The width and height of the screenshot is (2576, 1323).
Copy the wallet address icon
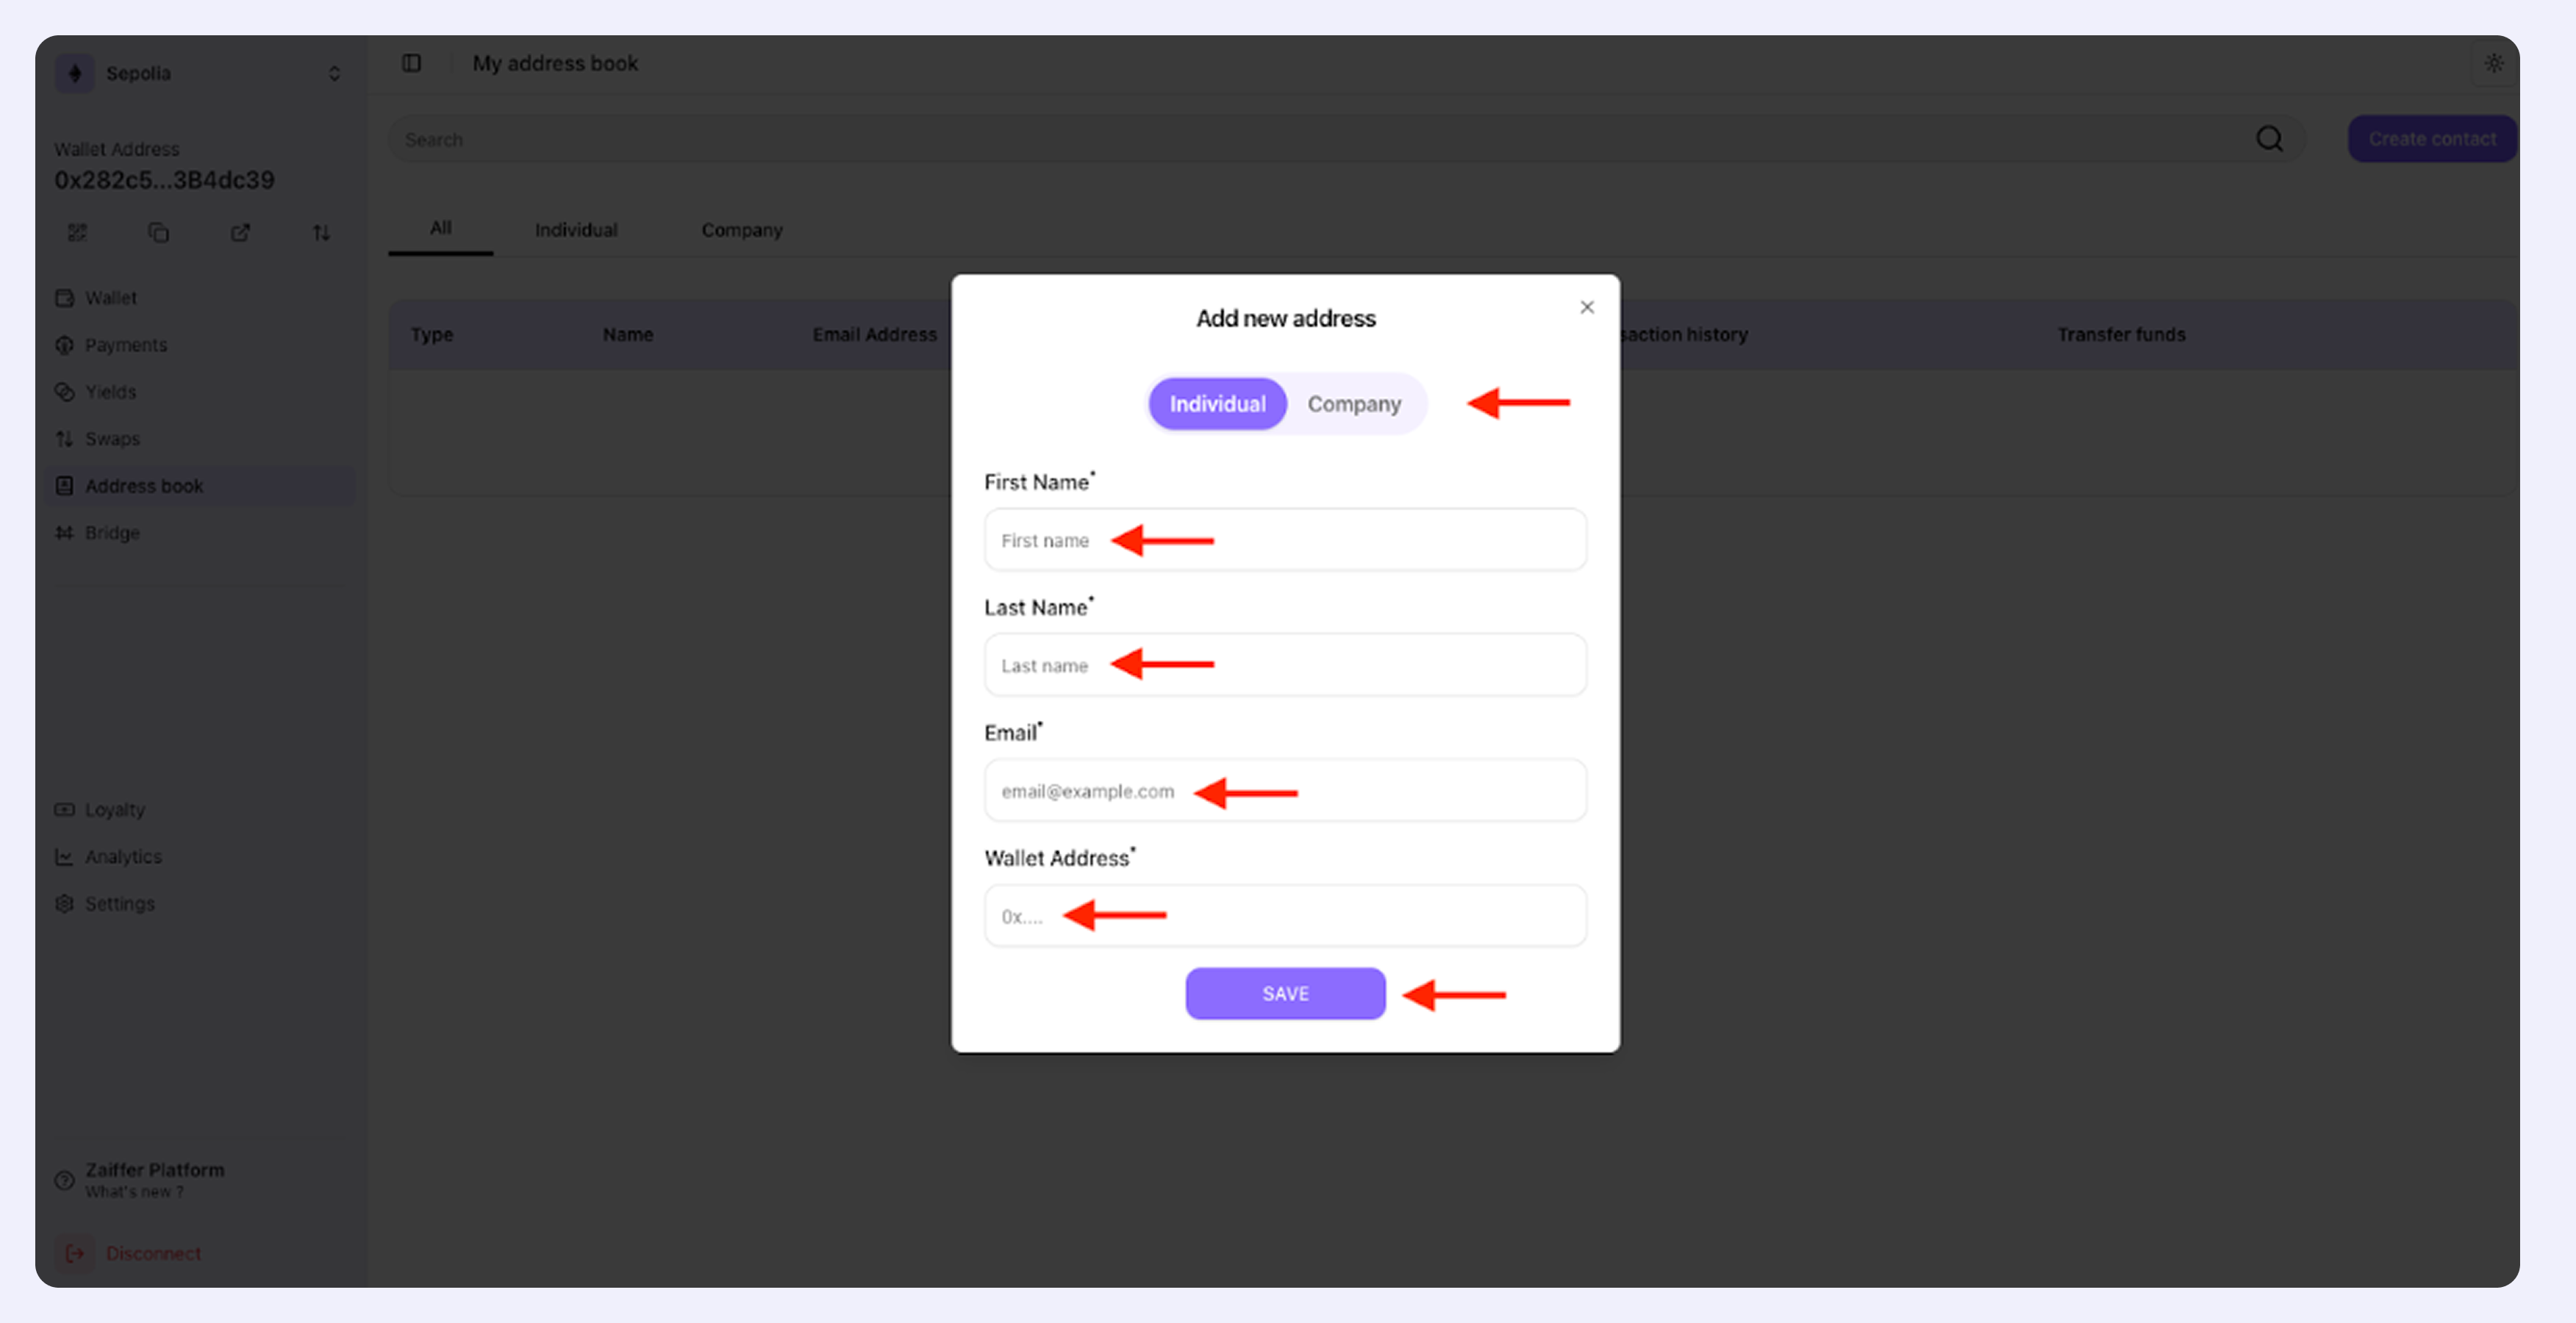(x=158, y=232)
